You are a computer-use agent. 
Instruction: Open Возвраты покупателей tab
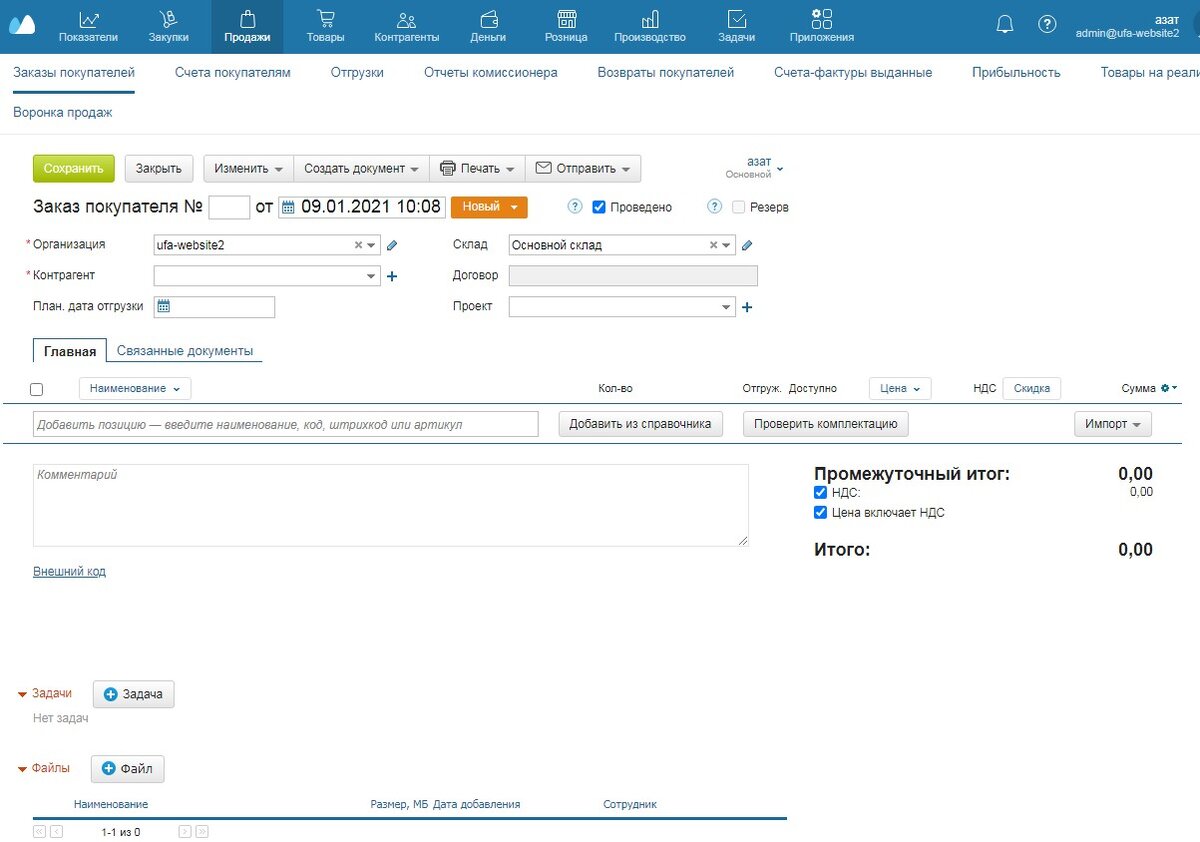click(666, 72)
